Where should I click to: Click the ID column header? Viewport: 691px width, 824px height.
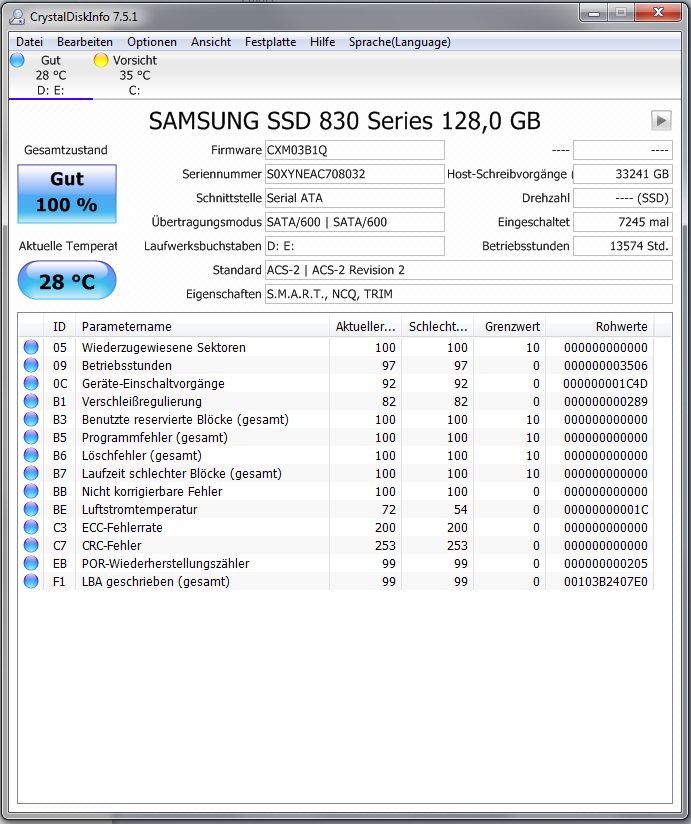(59, 326)
